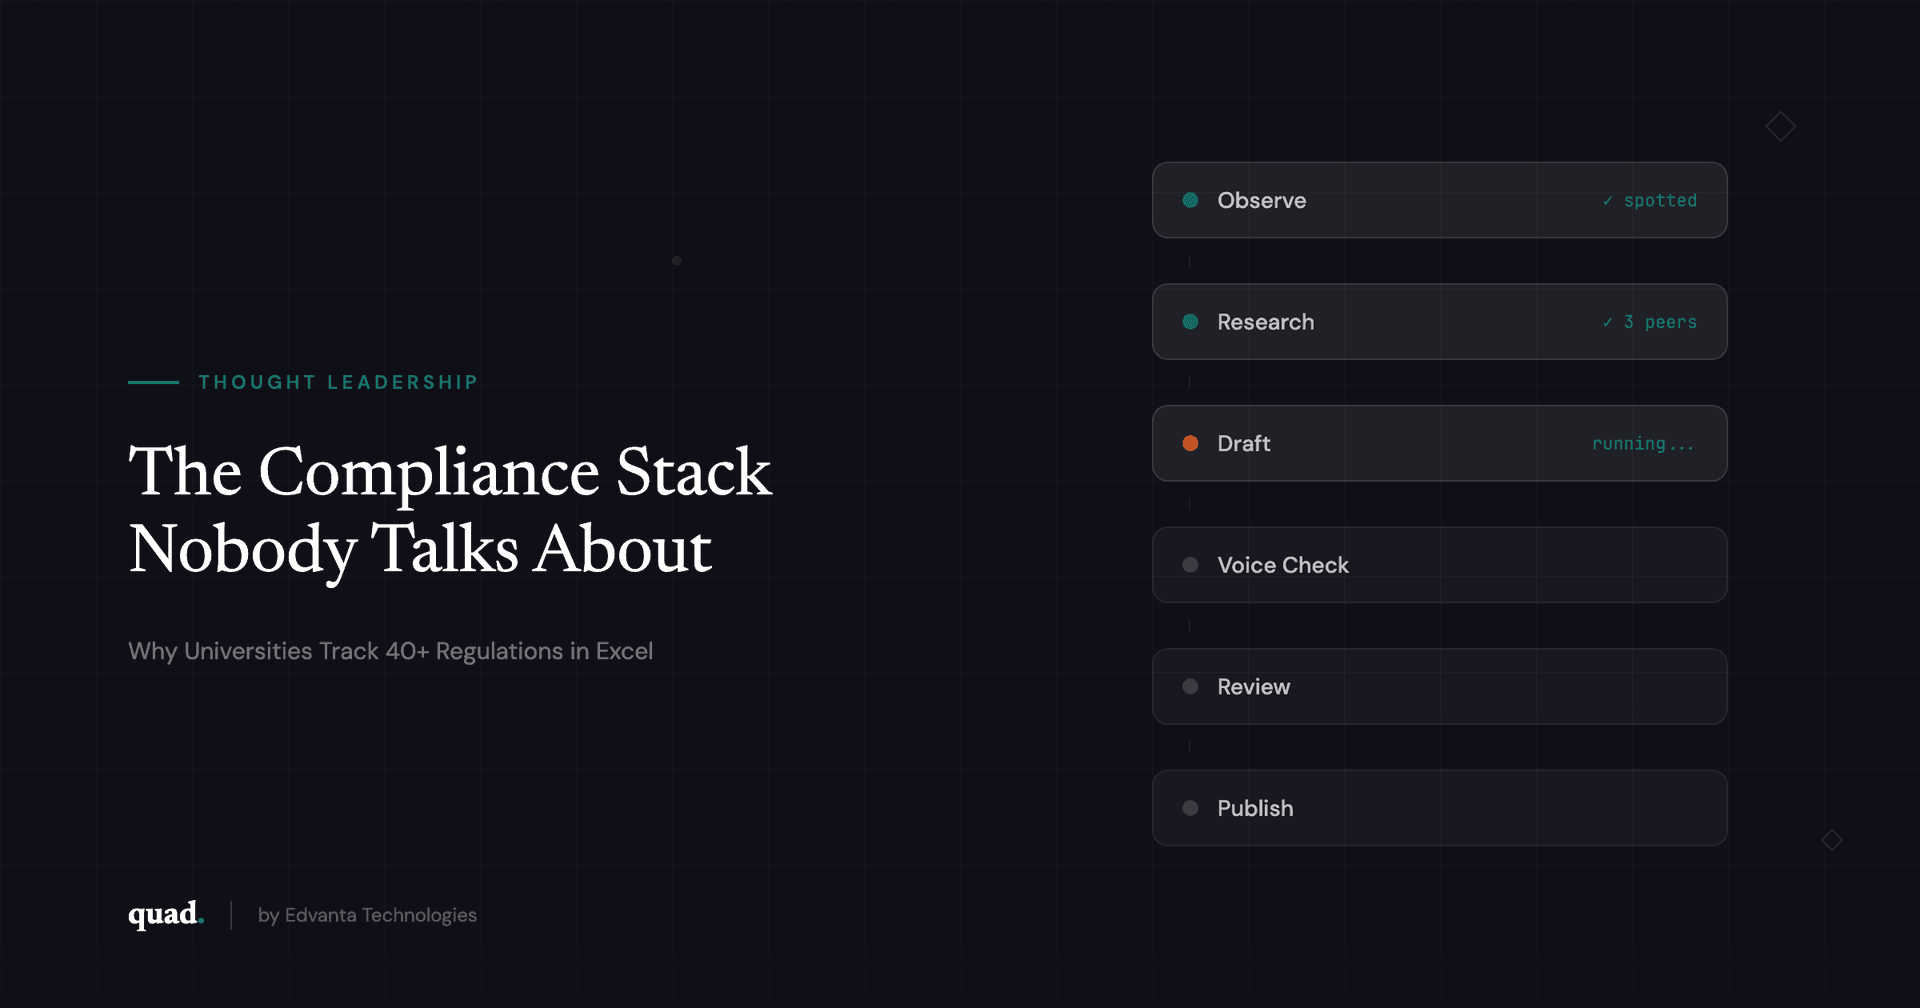Click the large diamond outline icon top right
Viewport: 1920px width, 1008px height.
(1780, 127)
